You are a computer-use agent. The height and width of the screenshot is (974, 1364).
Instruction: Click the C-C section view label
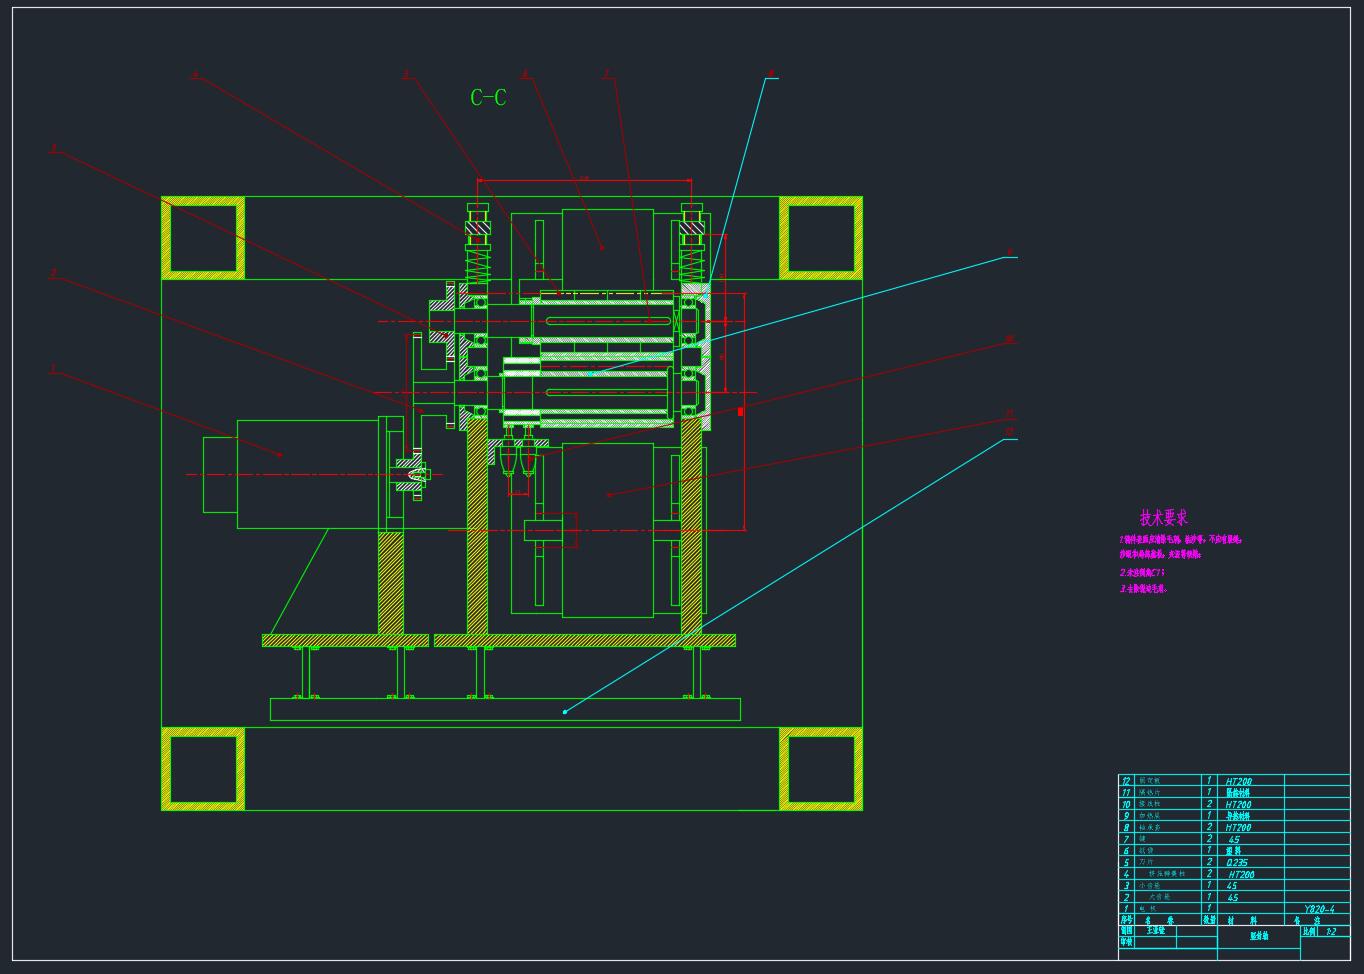(488, 97)
